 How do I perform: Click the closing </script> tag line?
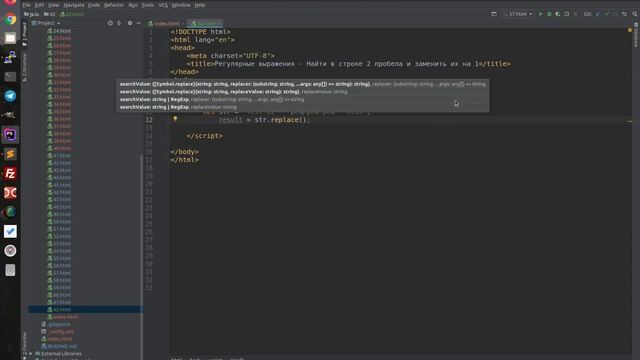tap(204, 136)
